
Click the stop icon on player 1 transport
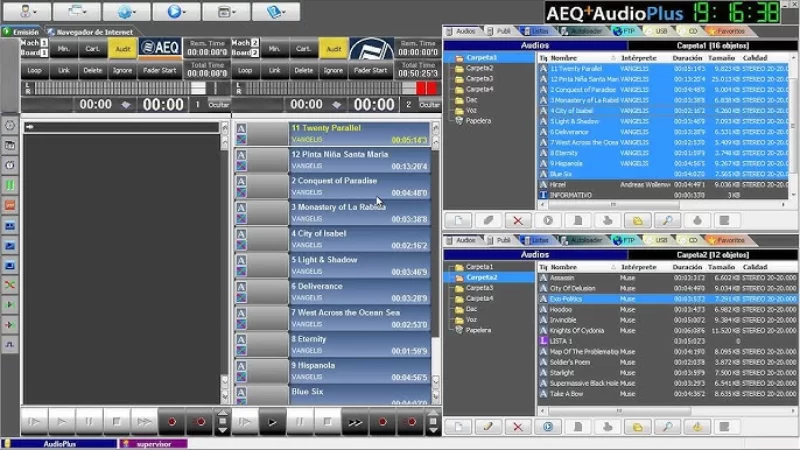[117, 423]
